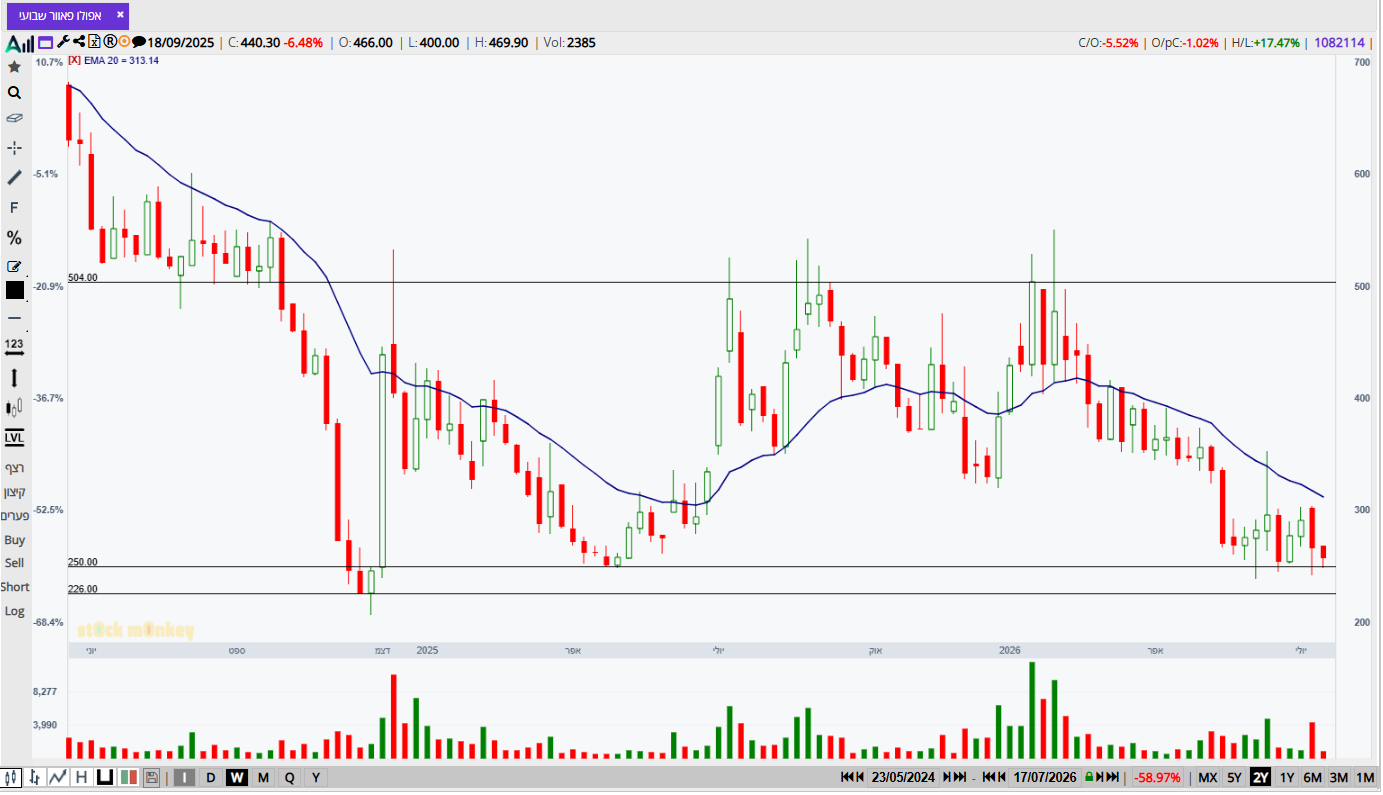Set the chart range to 3M
The image size is (1383, 795).
click(1339, 777)
